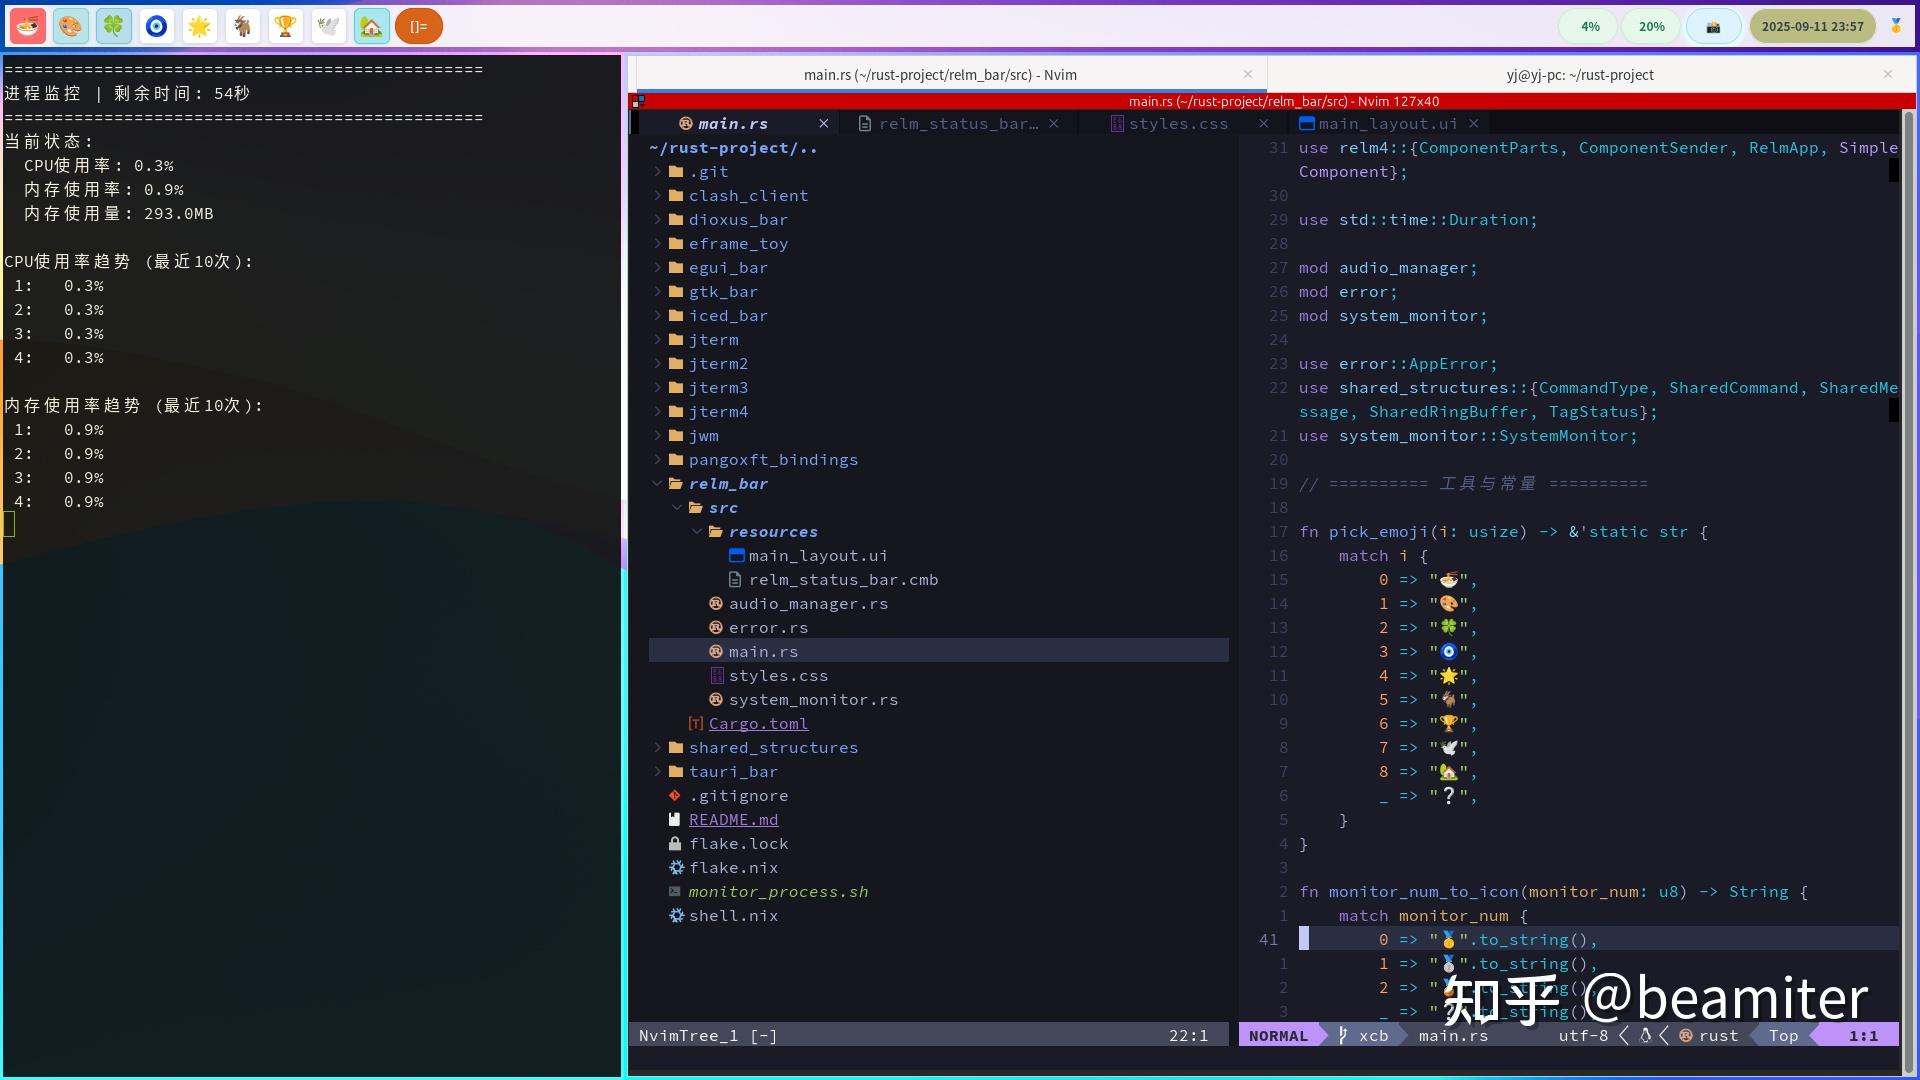Click the gtk_bar folder icon
Screen dimensions: 1920x1080
[676, 292]
